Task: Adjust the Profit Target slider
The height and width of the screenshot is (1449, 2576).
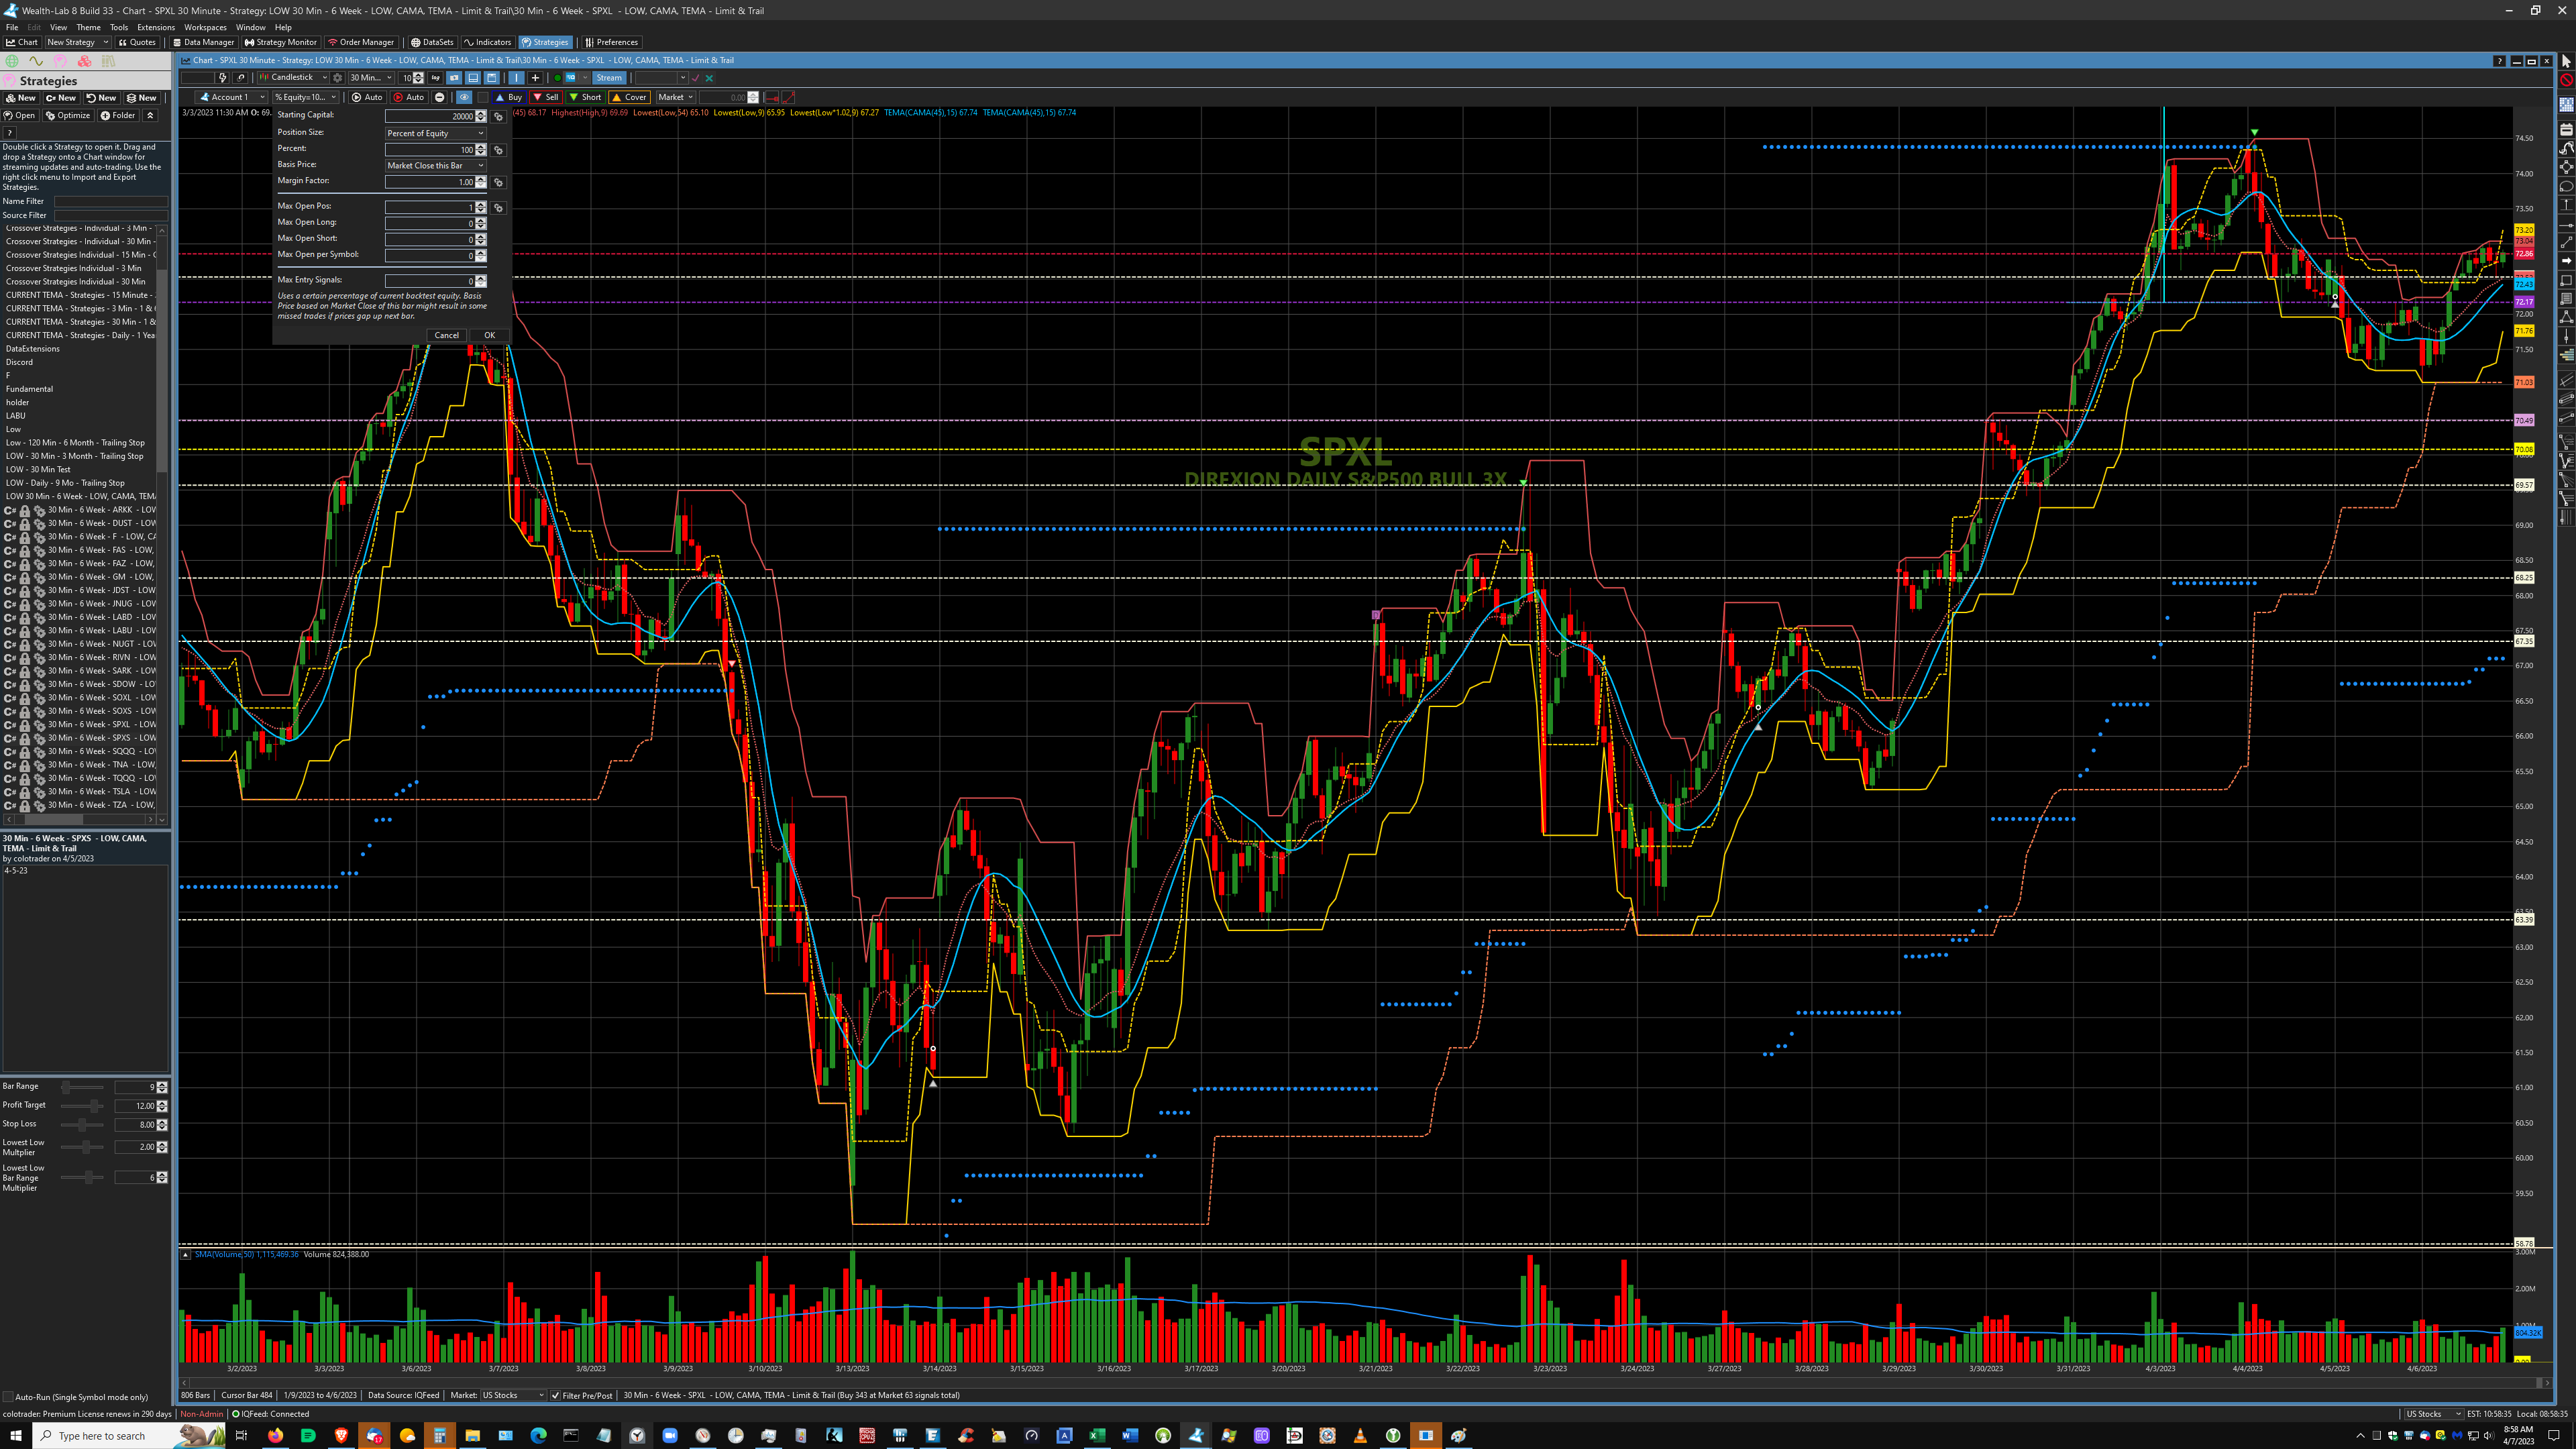Action: tap(82, 1106)
